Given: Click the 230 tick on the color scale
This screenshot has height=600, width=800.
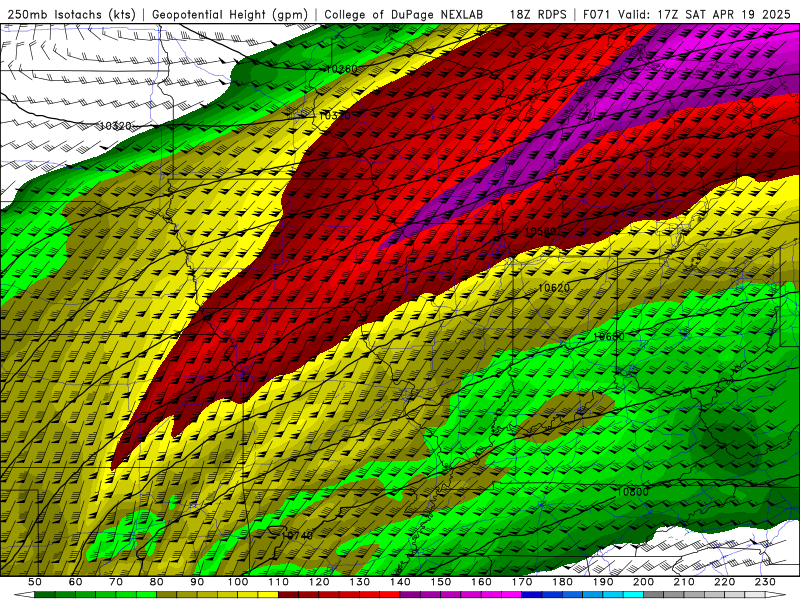Looking at the screenshot, I should (x=765, y=582).
